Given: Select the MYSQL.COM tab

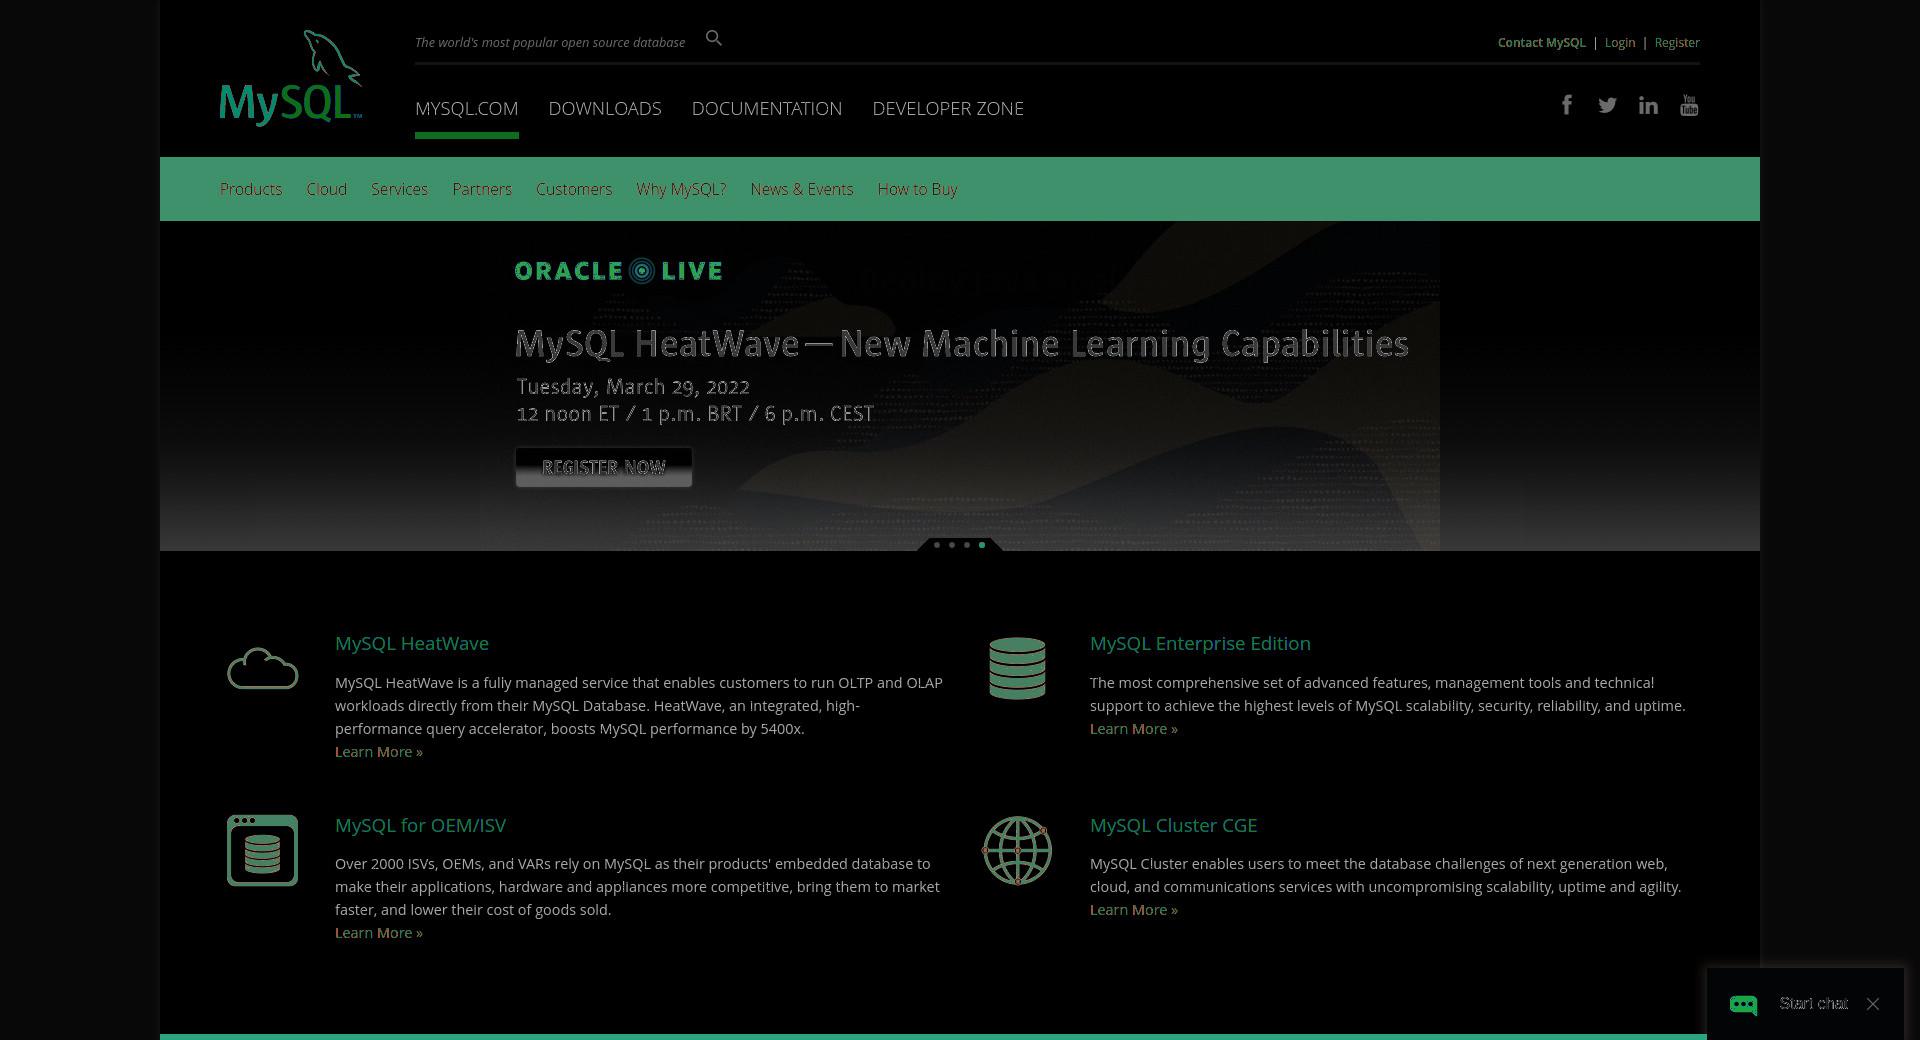Looking at the screenshot, I should tap(466, 108).
